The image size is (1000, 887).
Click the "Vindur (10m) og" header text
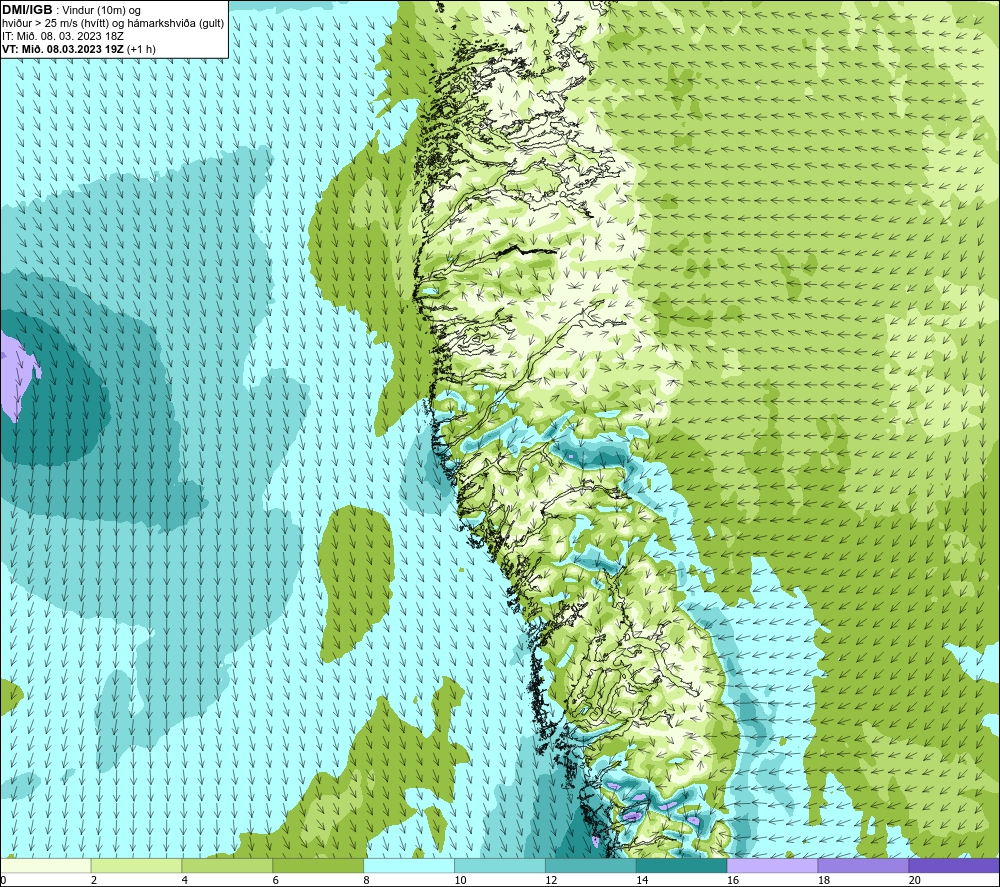click(x=101, y=11)
